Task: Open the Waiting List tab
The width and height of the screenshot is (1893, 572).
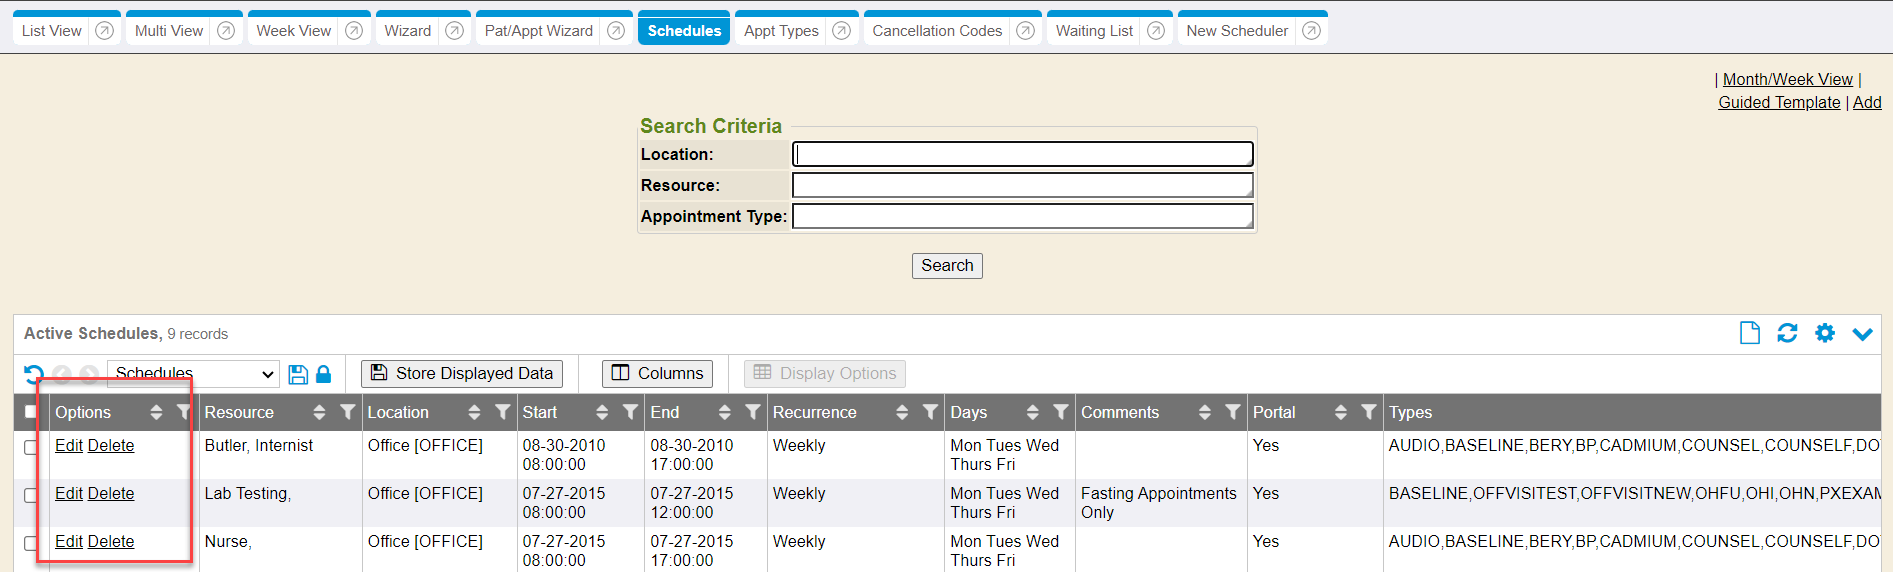Action: tap(1094, 31)
